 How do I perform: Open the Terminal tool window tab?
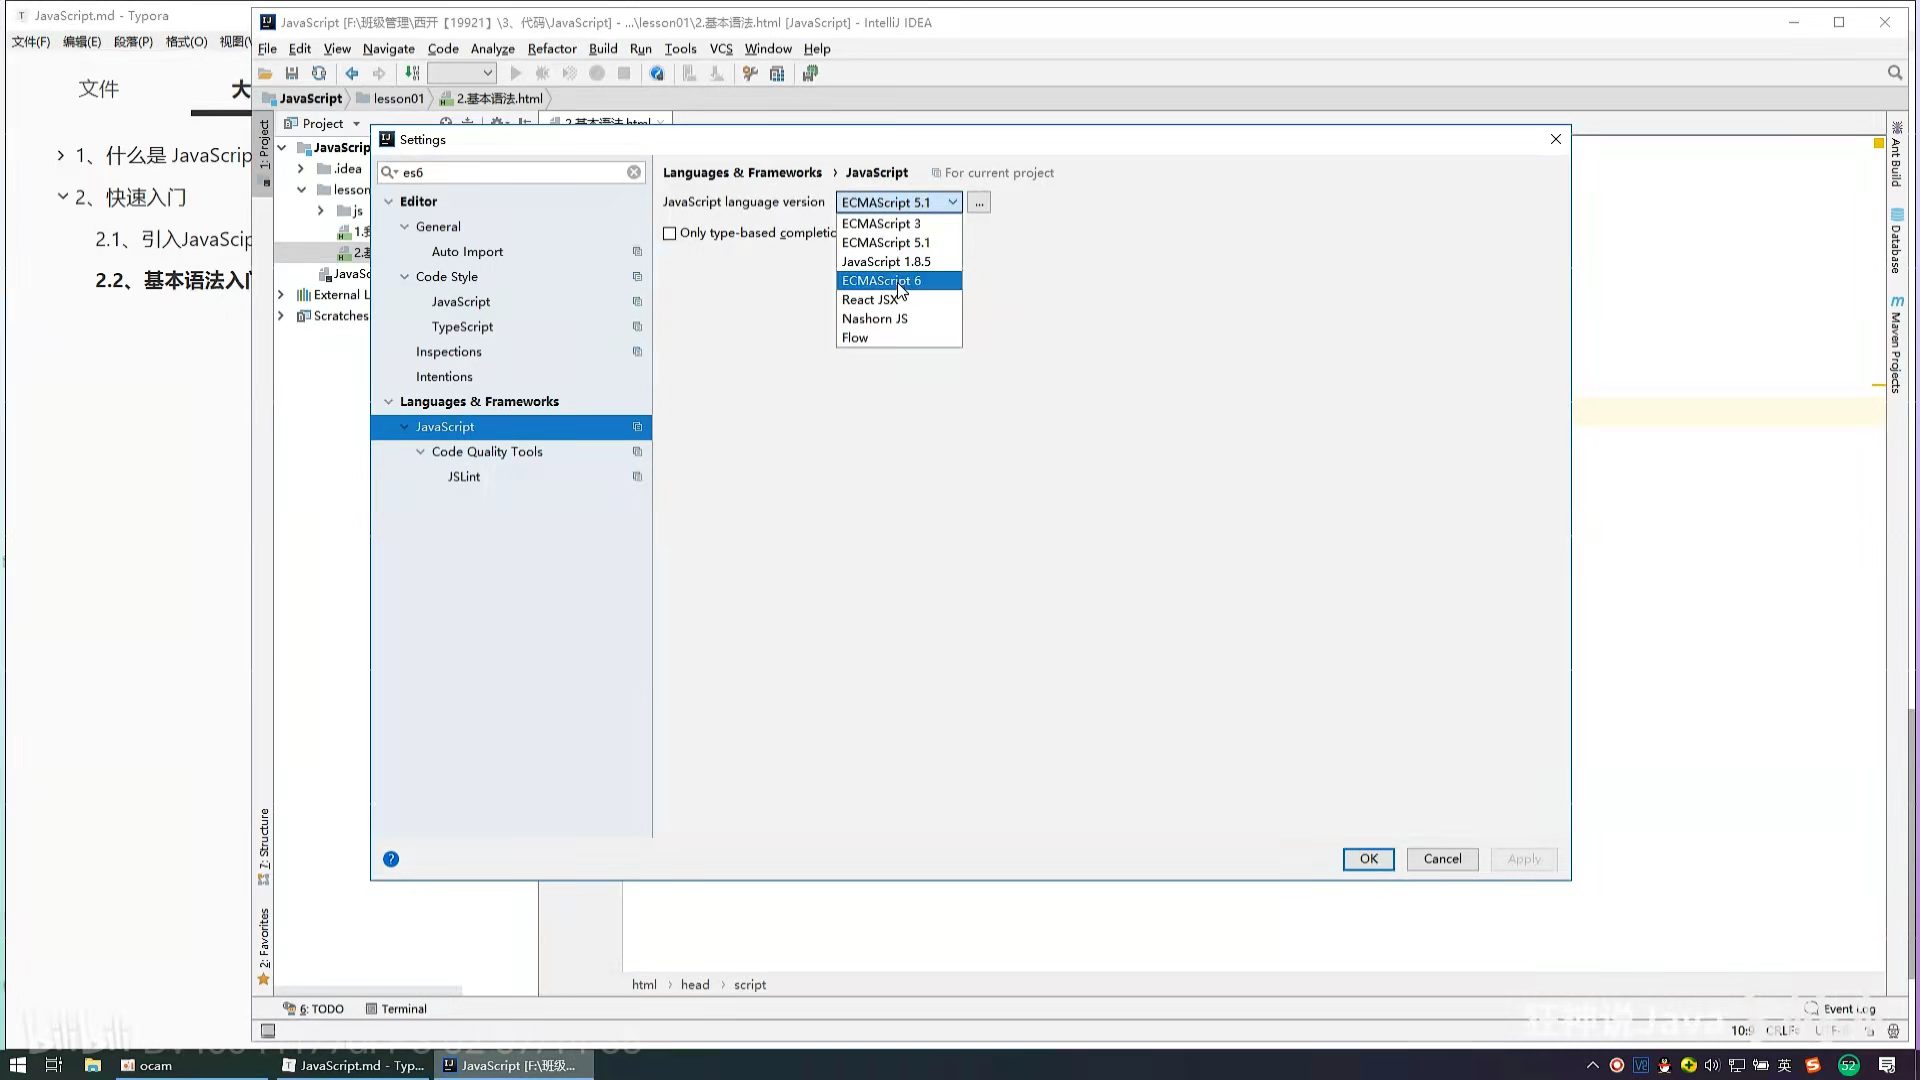coord(396,1009)
